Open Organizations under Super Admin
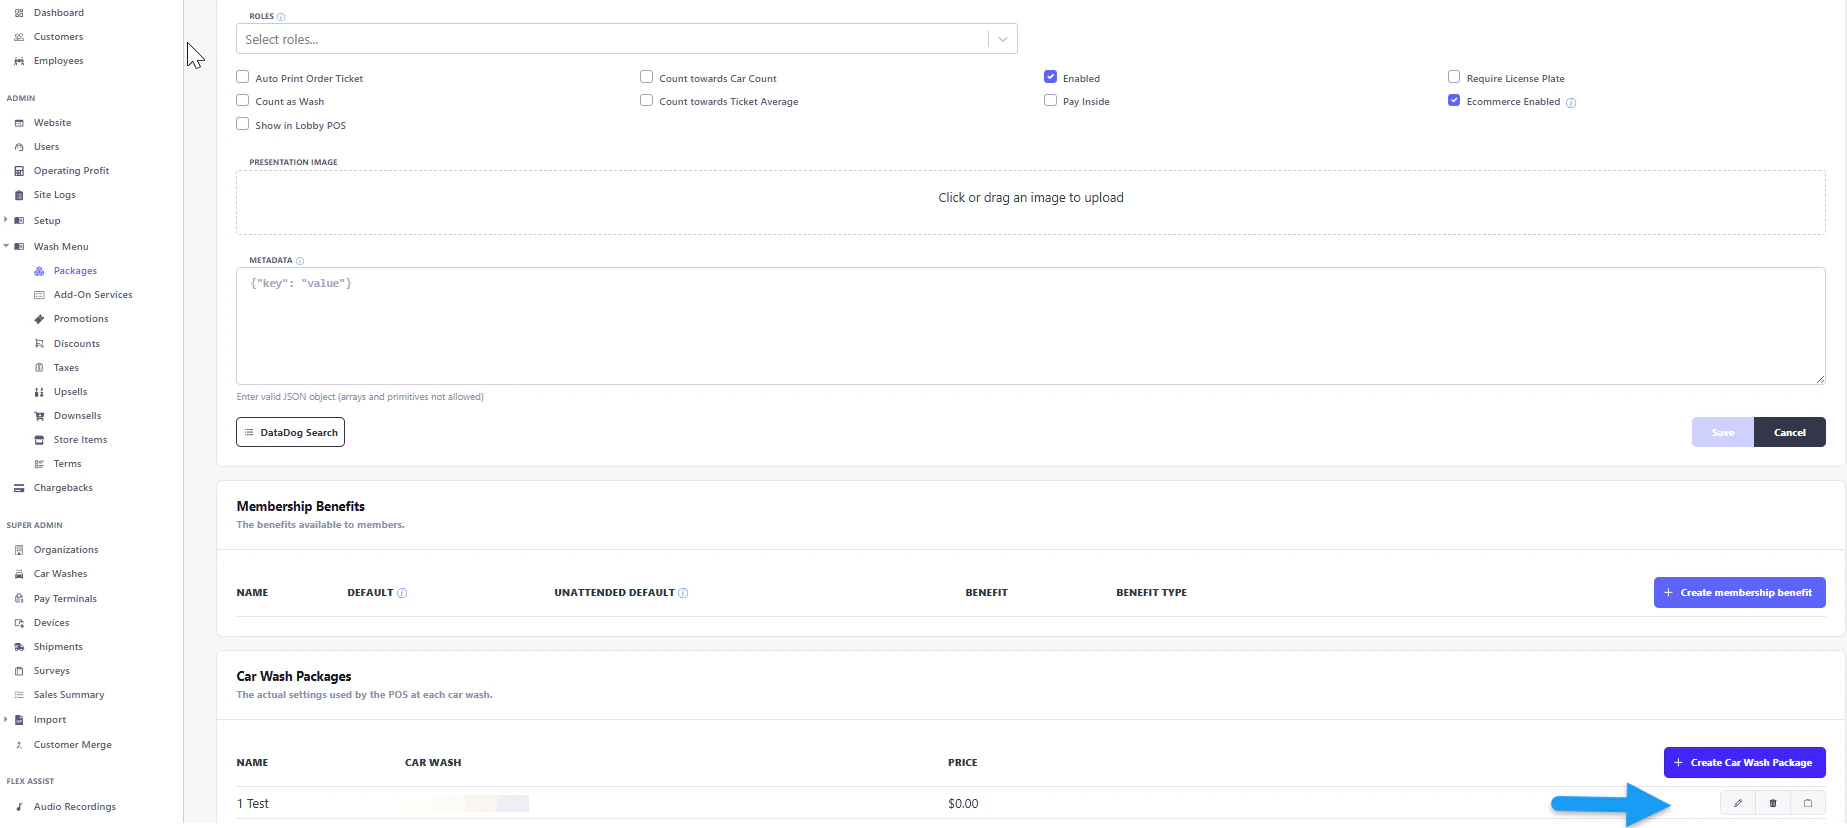 coord(66,550)
